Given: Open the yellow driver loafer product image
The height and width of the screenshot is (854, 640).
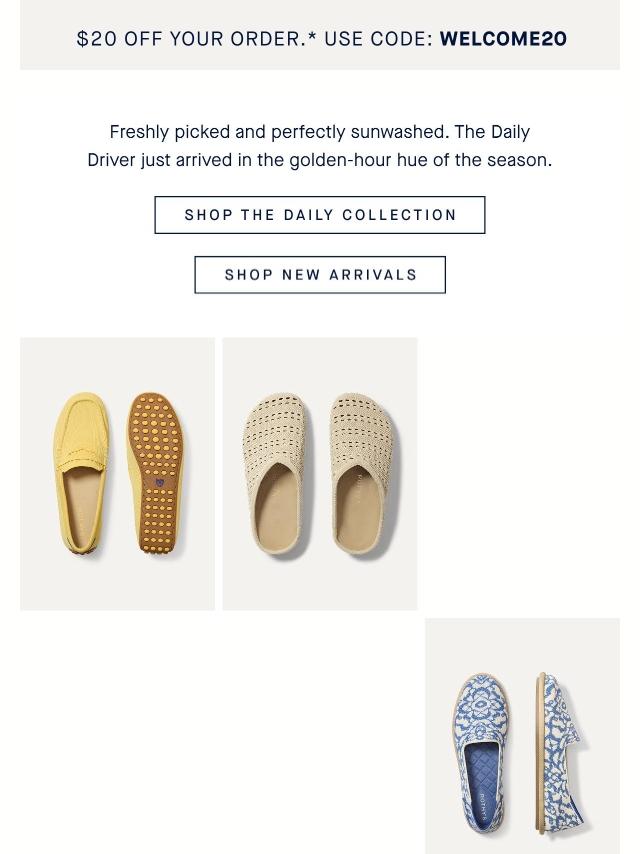Looking at the screenshot, I should (x=117, y=474).
